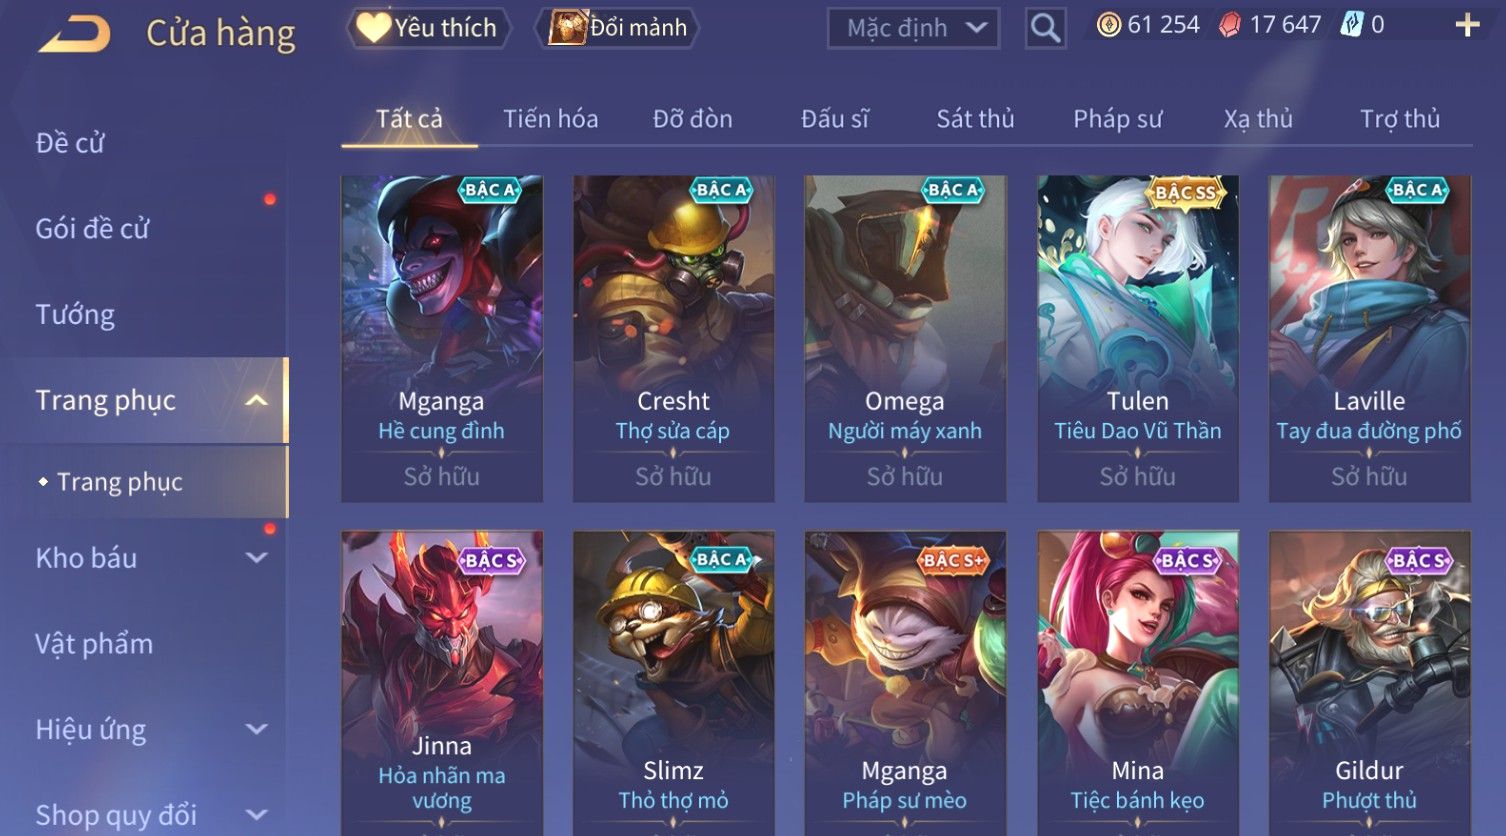Click the plus icon to add currency
This screenshot has height=836, width=1506.
click(x=1467, y=26)
